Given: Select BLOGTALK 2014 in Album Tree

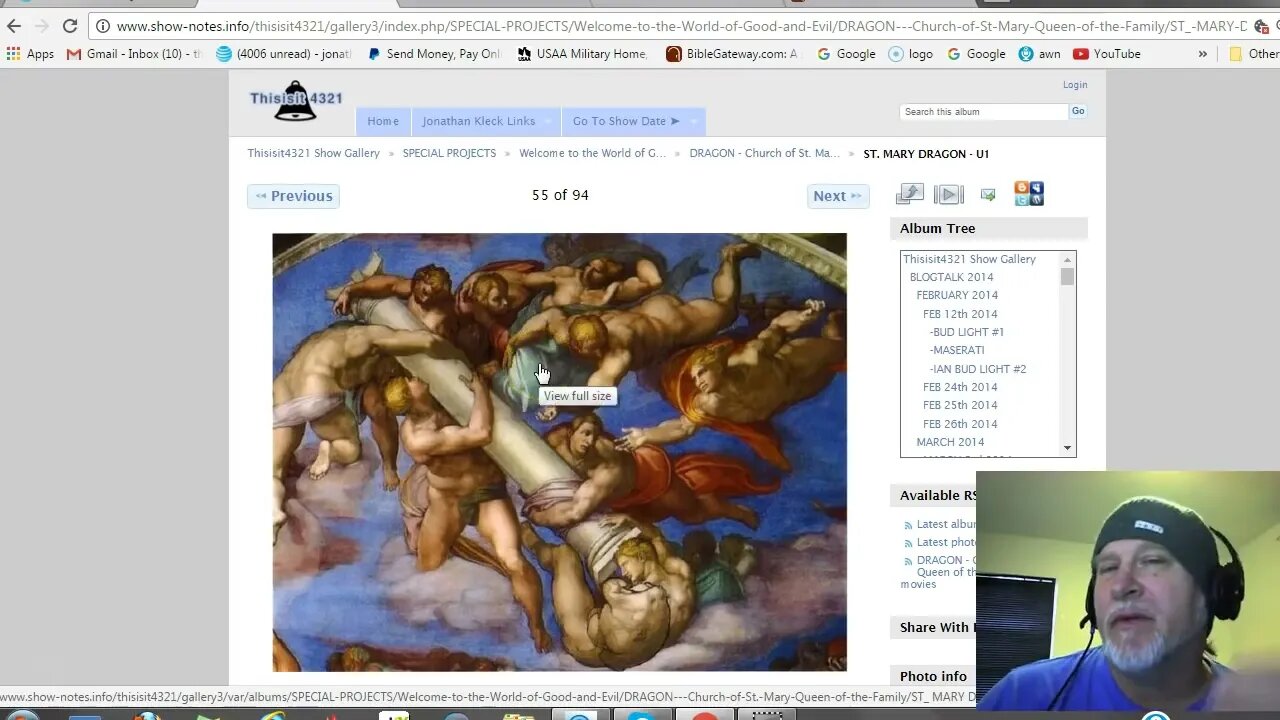Looking at the screenshot, I should (x=951, y=277).
